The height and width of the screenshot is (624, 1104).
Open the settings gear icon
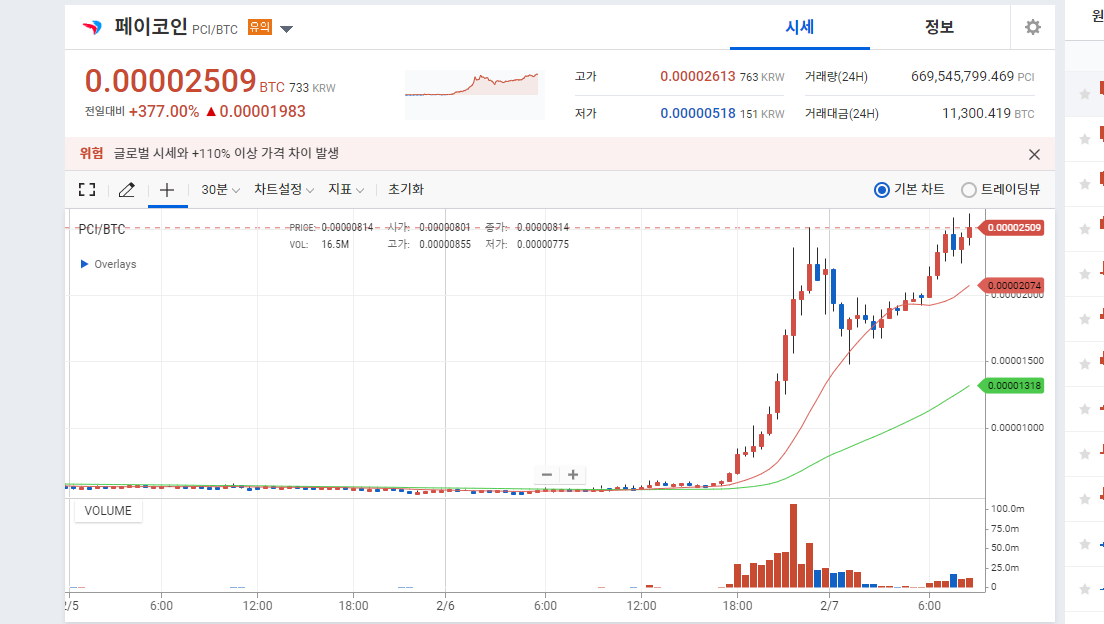coord(1032,27)
